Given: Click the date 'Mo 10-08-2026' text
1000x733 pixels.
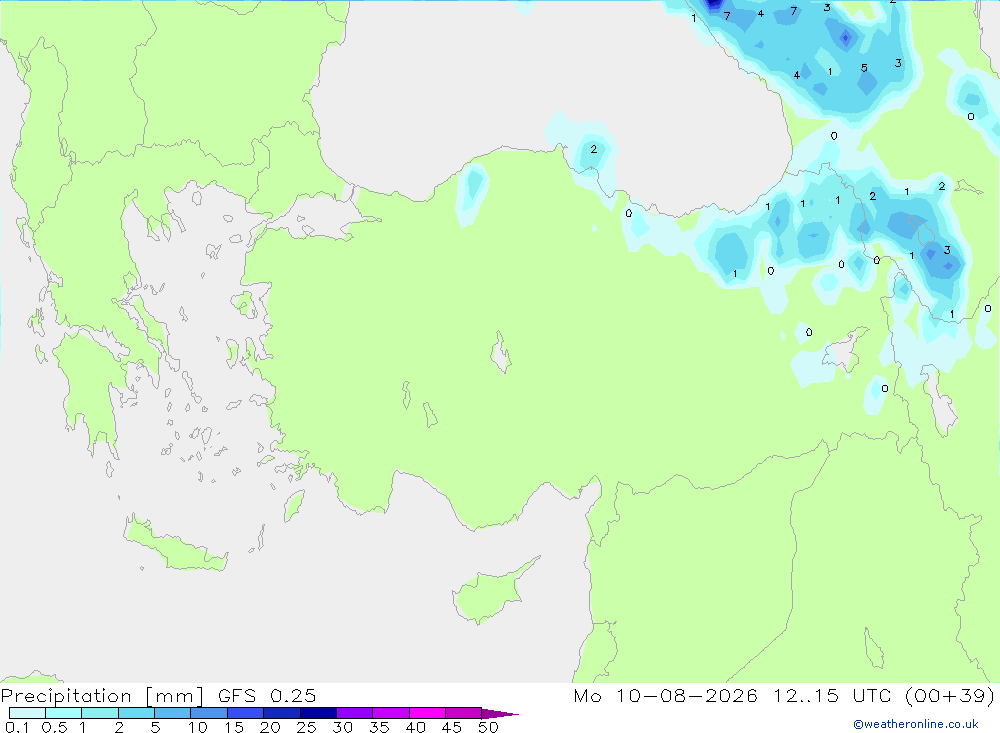Looking at the screenshot, I should [665, 696].
